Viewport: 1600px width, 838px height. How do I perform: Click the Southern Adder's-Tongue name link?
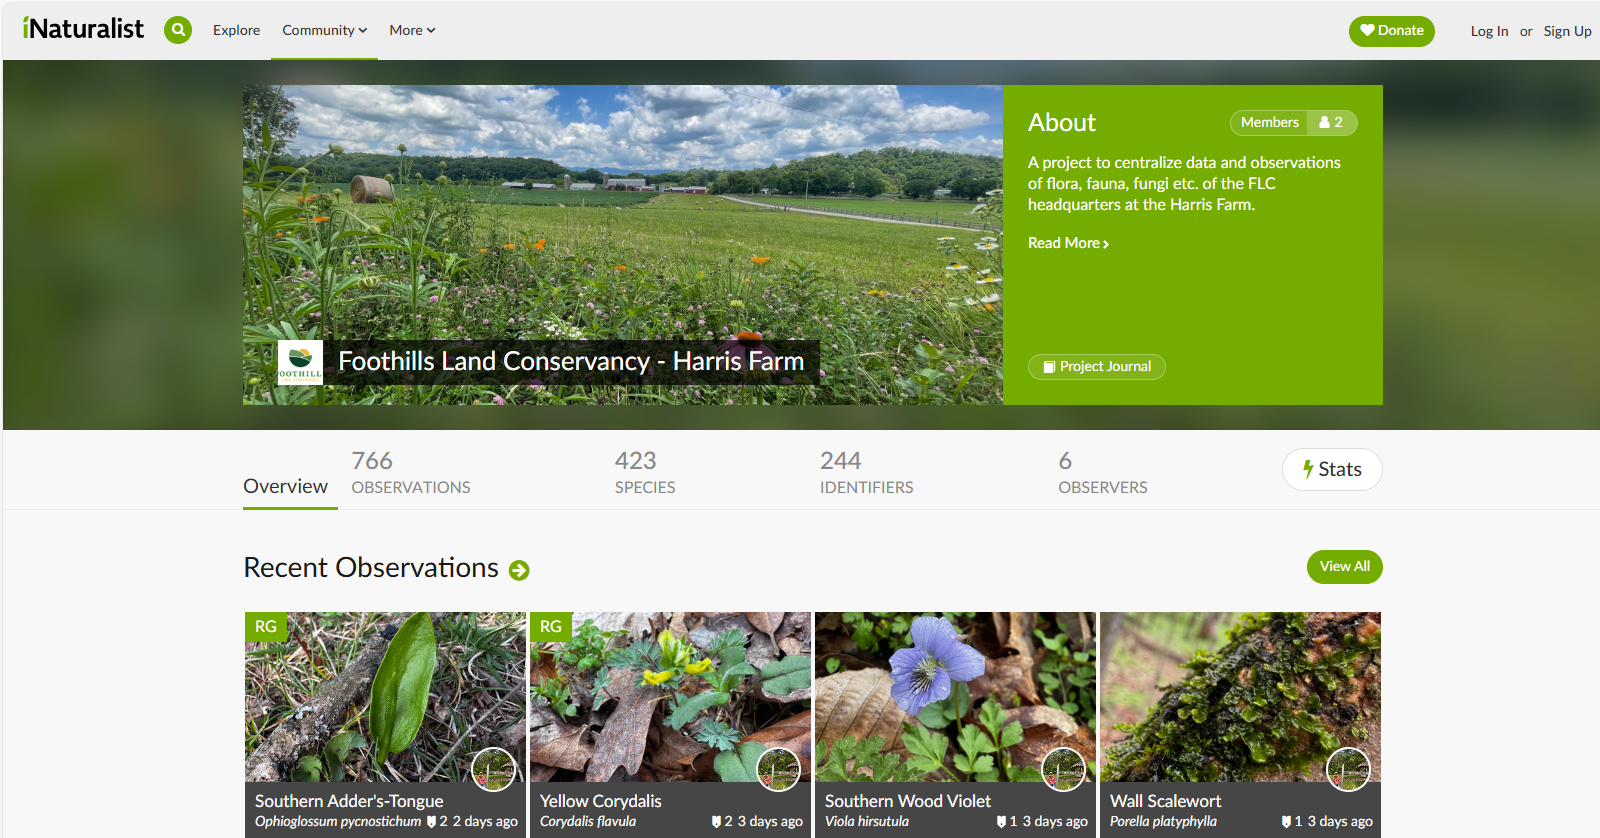click(x=349, y=801)
